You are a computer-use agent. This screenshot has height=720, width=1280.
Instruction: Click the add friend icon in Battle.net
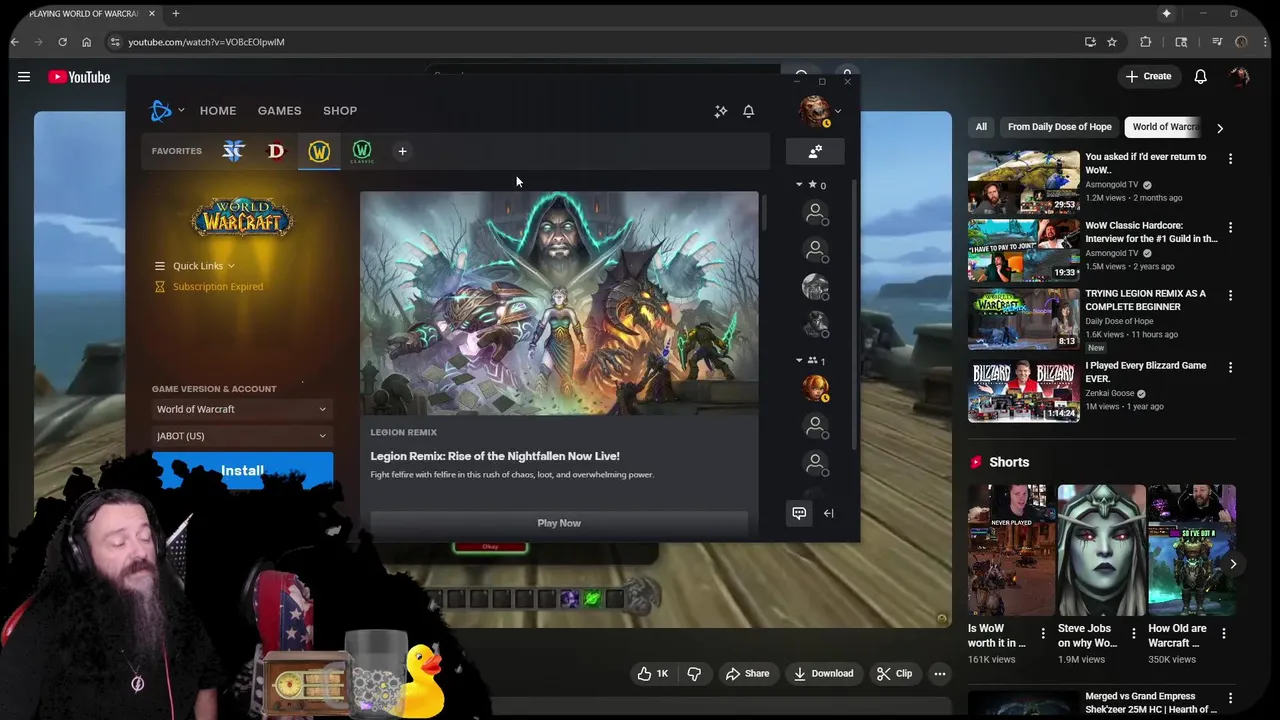point(815,151)
